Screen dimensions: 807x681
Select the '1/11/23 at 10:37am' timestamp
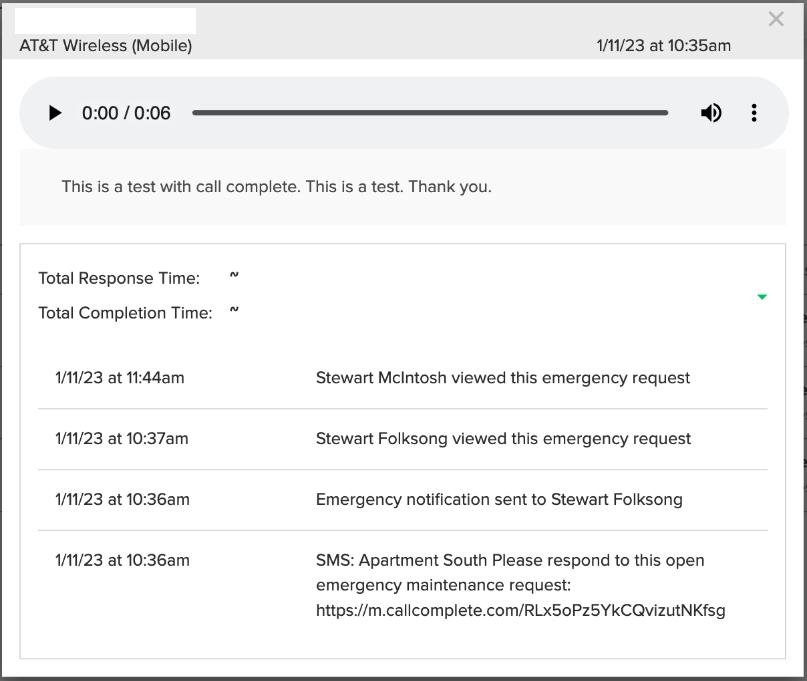[121, 439]
